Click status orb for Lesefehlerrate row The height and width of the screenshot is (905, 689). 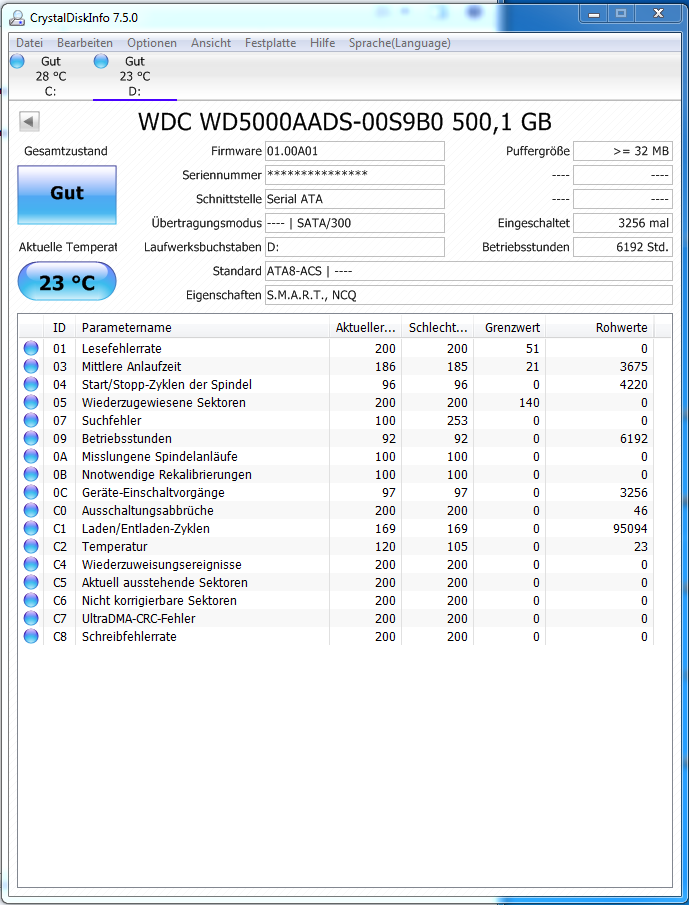31,348
